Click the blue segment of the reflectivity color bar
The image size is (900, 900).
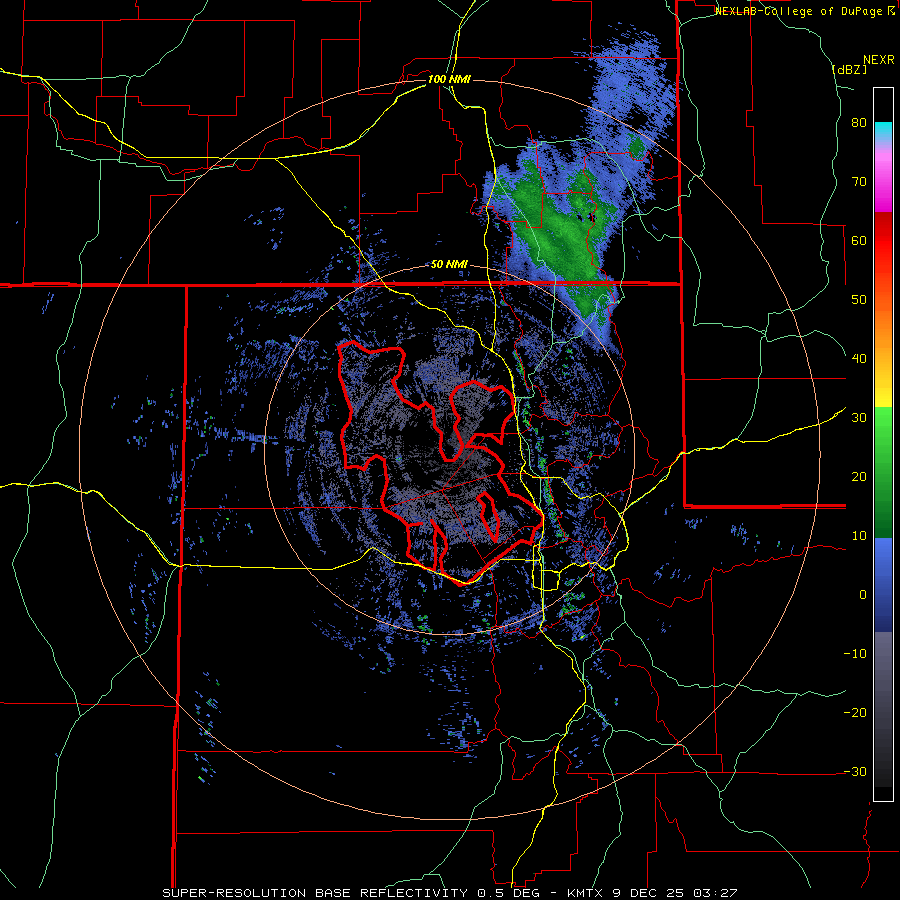point(883,584)
